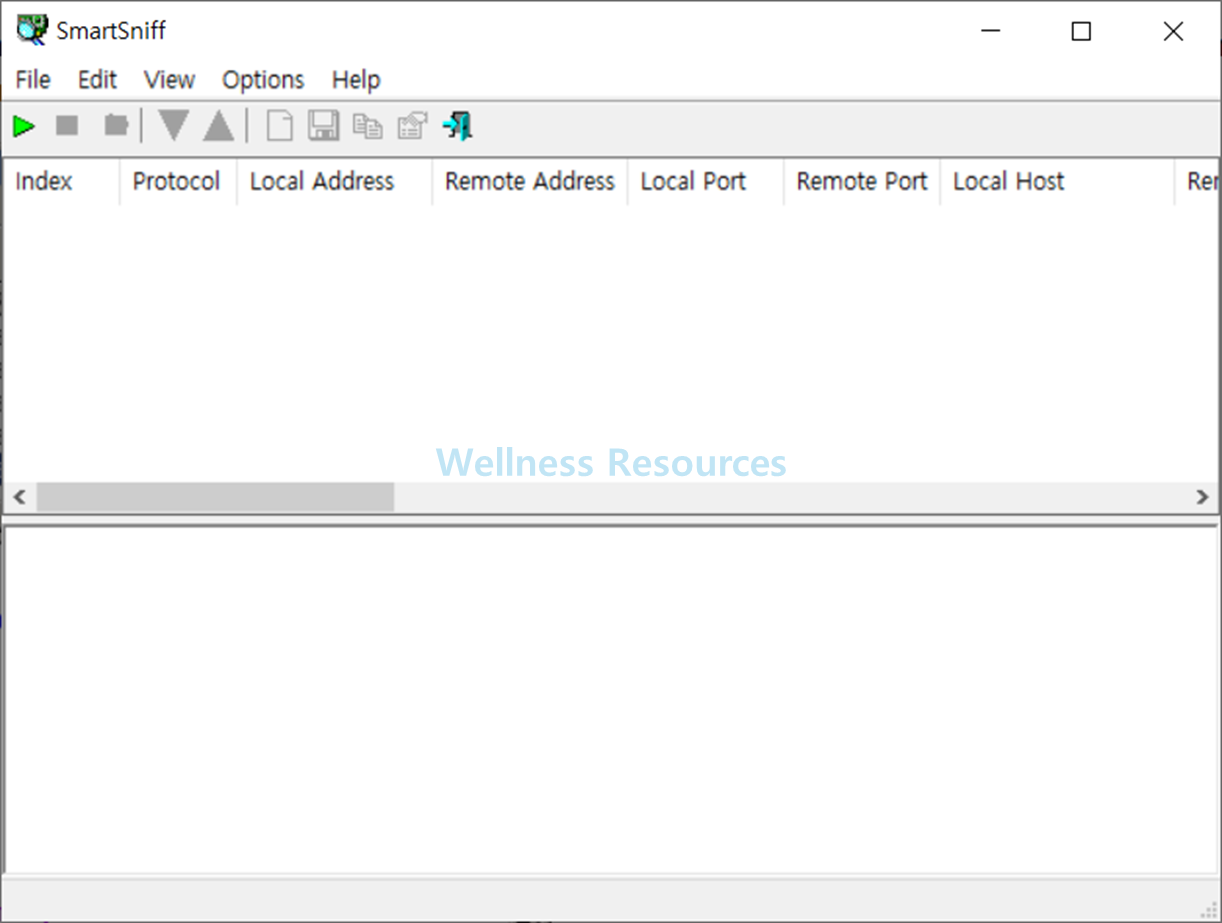Click the SmartSniff application icon in title bar

click(32, 30)
